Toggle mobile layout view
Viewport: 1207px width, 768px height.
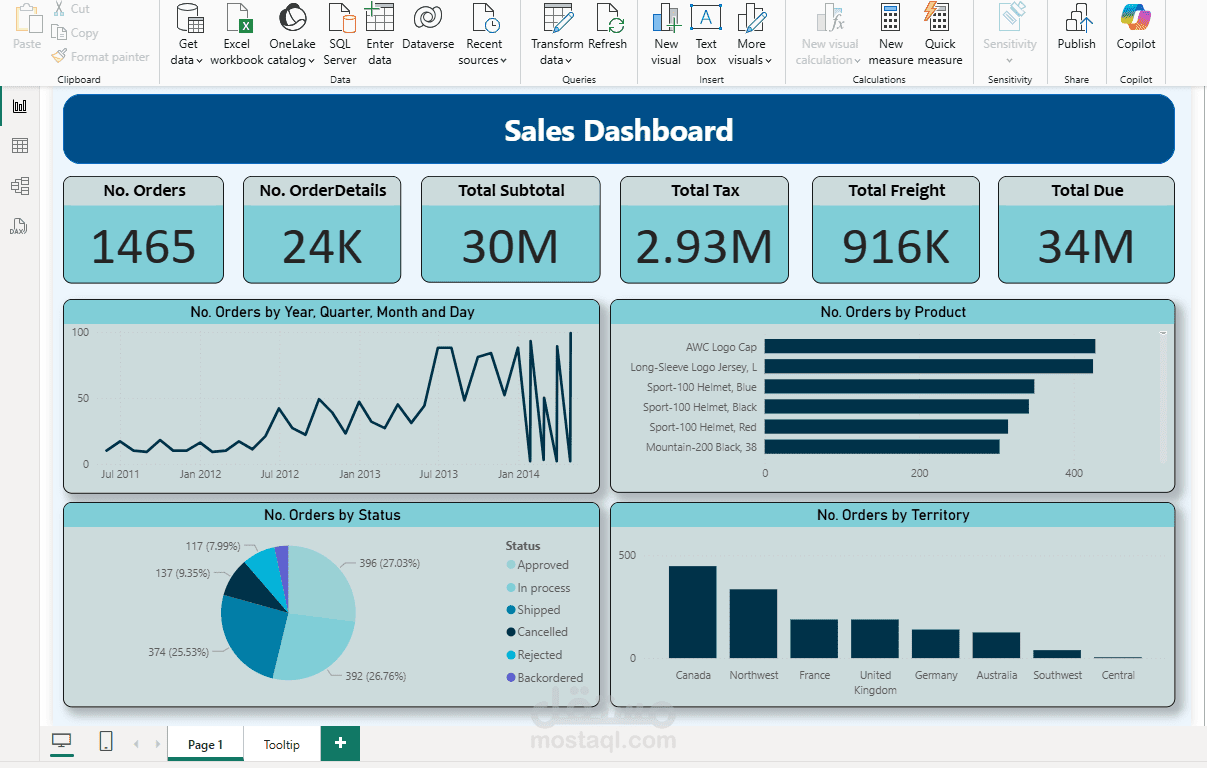coord(105,742)
